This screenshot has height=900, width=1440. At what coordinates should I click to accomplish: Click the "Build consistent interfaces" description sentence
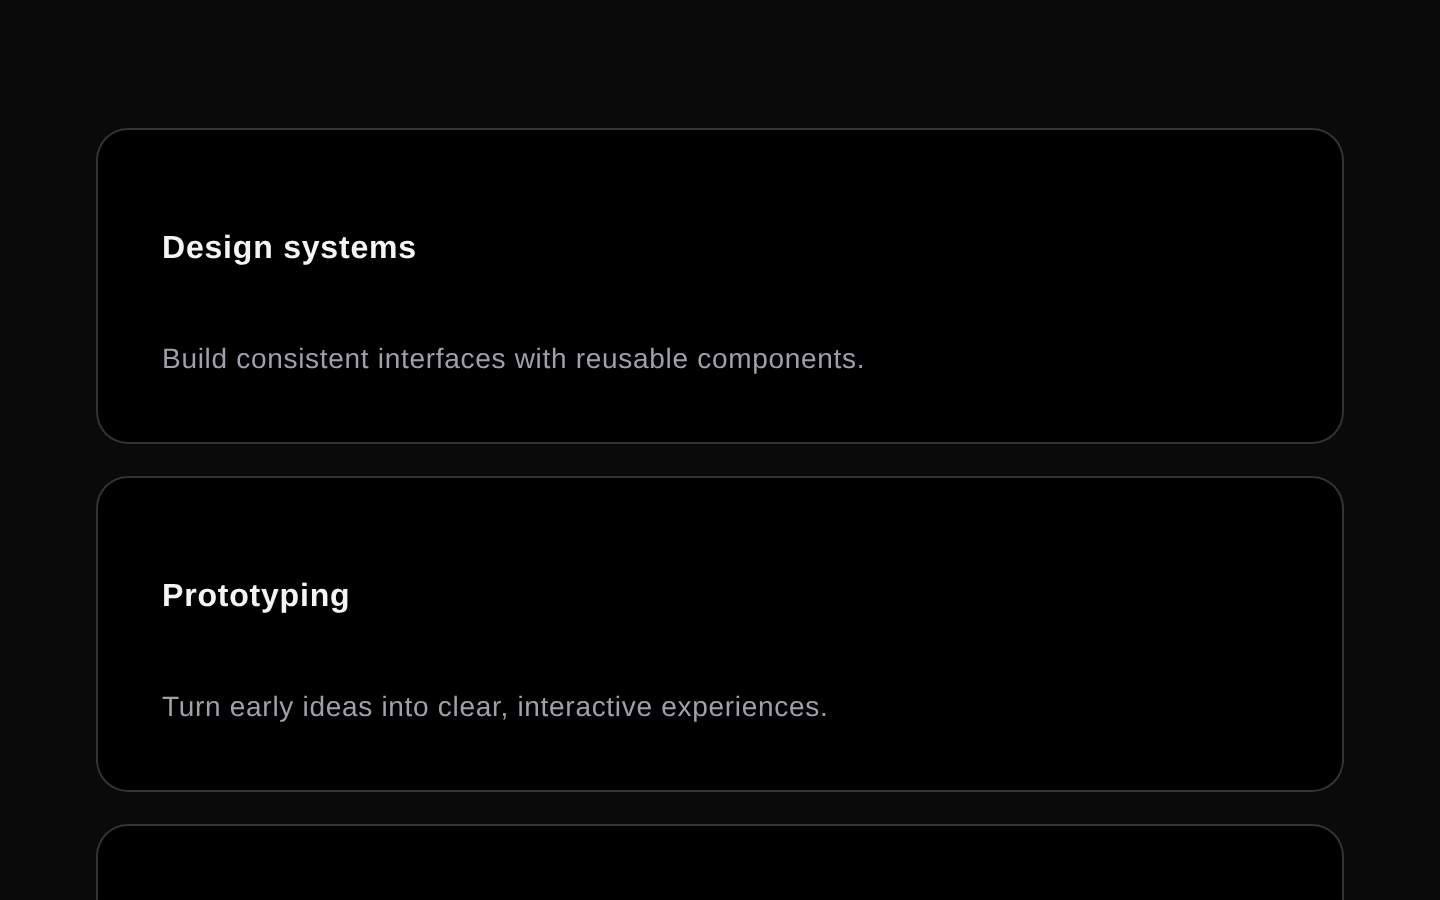(x=513, y=358)
